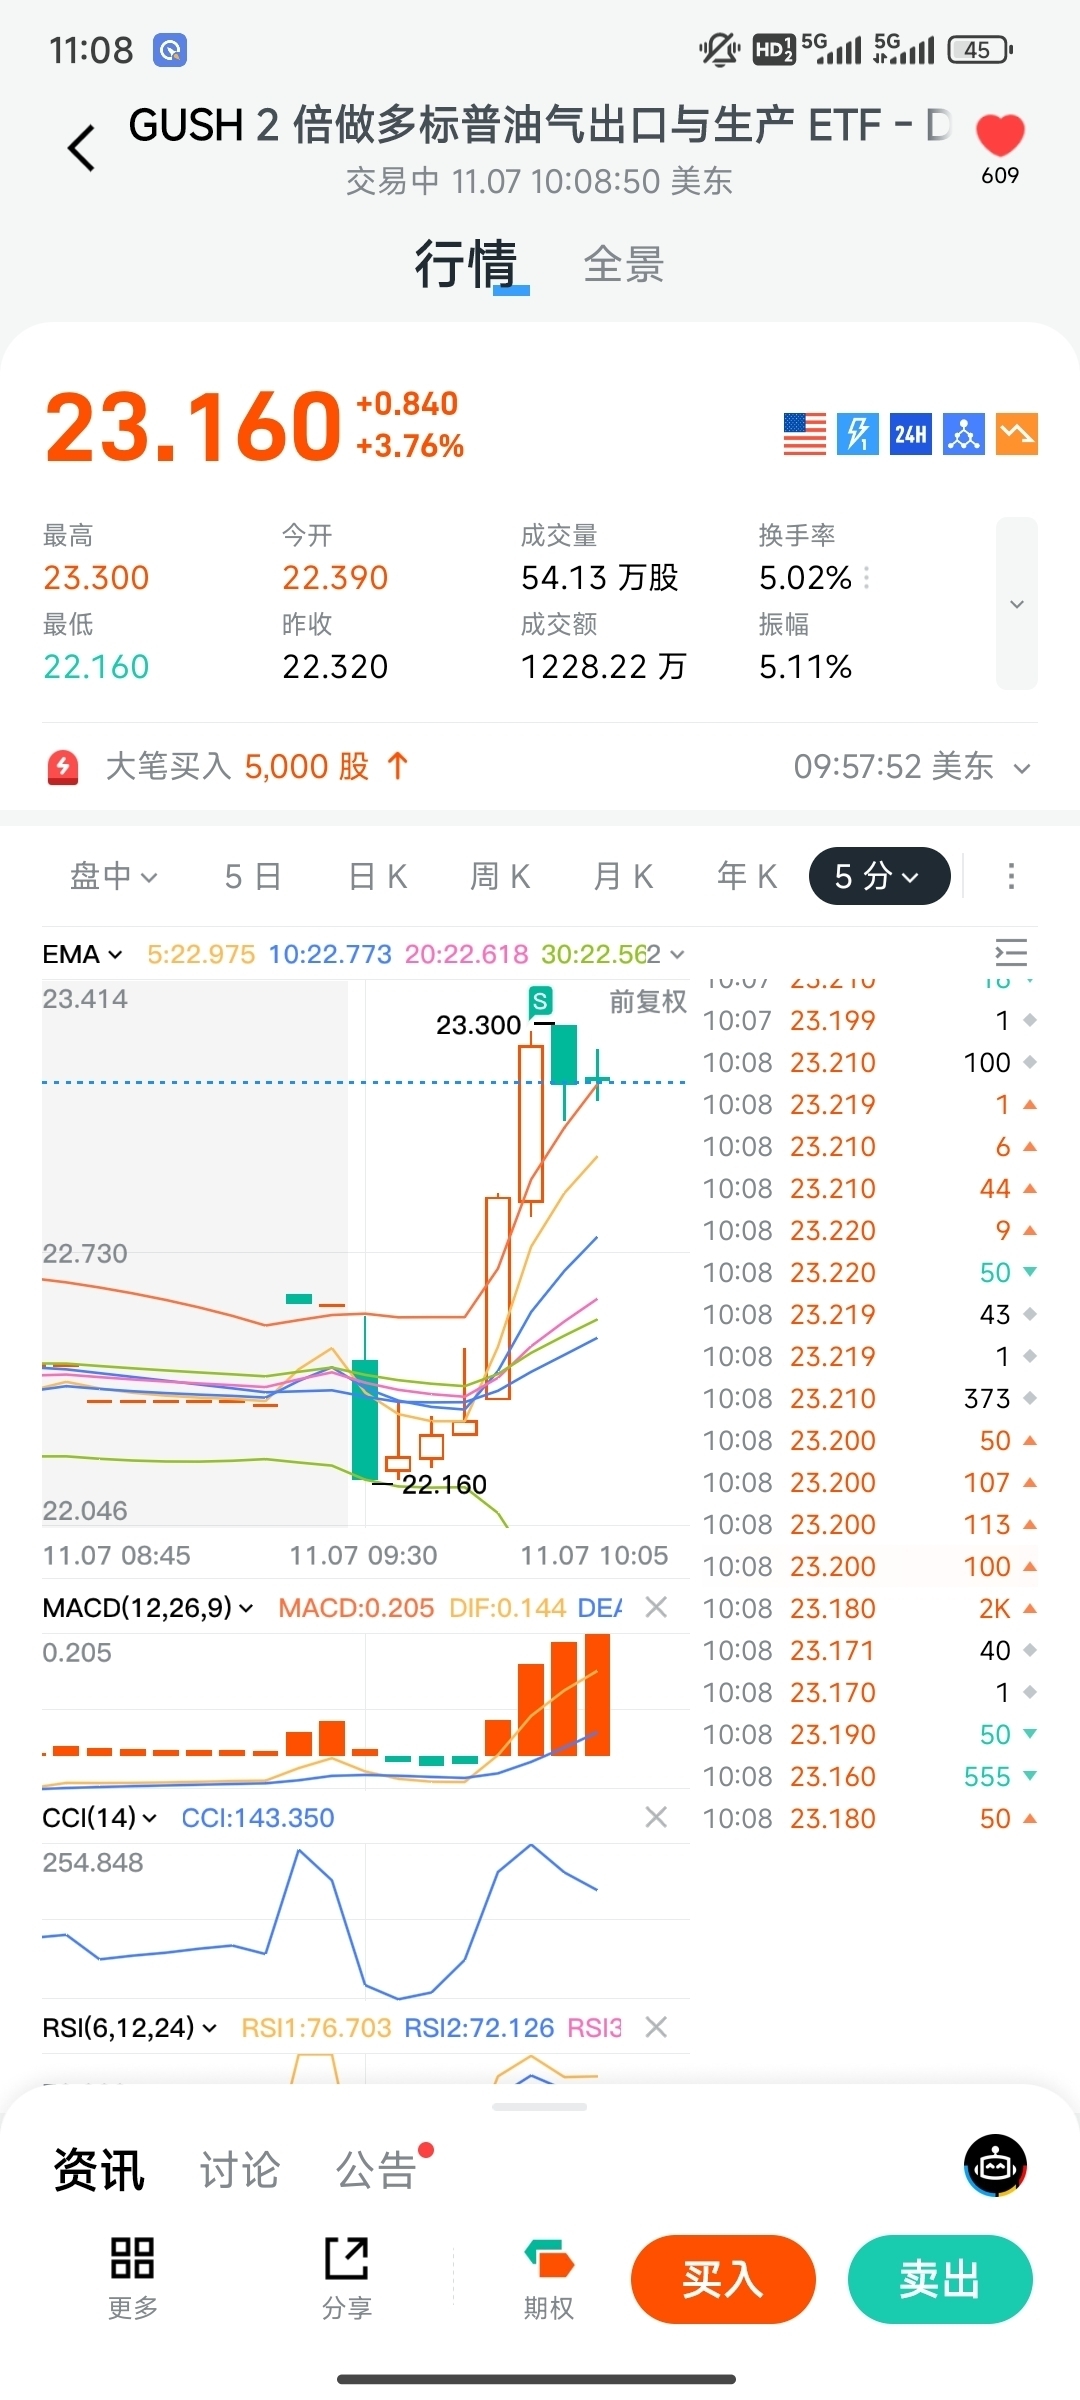This screenshot has height=2400, width=1080.
Task: Tap the tick row at 10:07 23.199
Action: [870, 1020]
